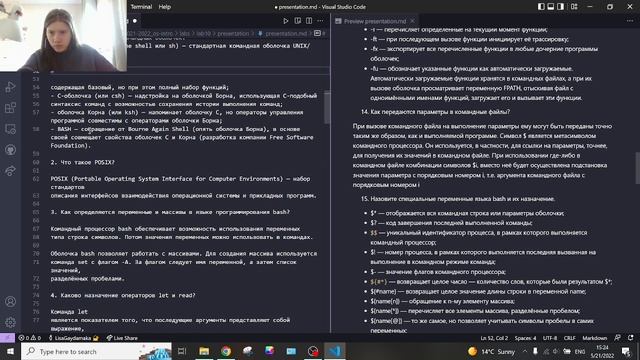
Task: Click line 74 about let and read
Action: click(123, 295)
